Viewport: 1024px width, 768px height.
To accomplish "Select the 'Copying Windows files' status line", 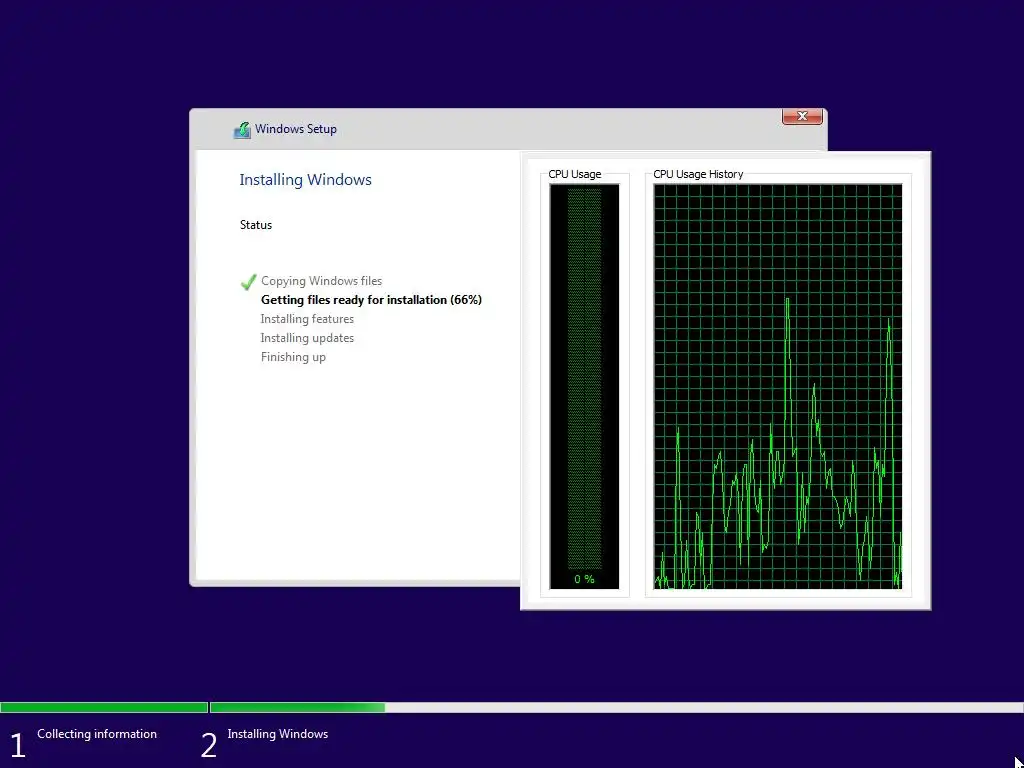I will pos(321,281).
